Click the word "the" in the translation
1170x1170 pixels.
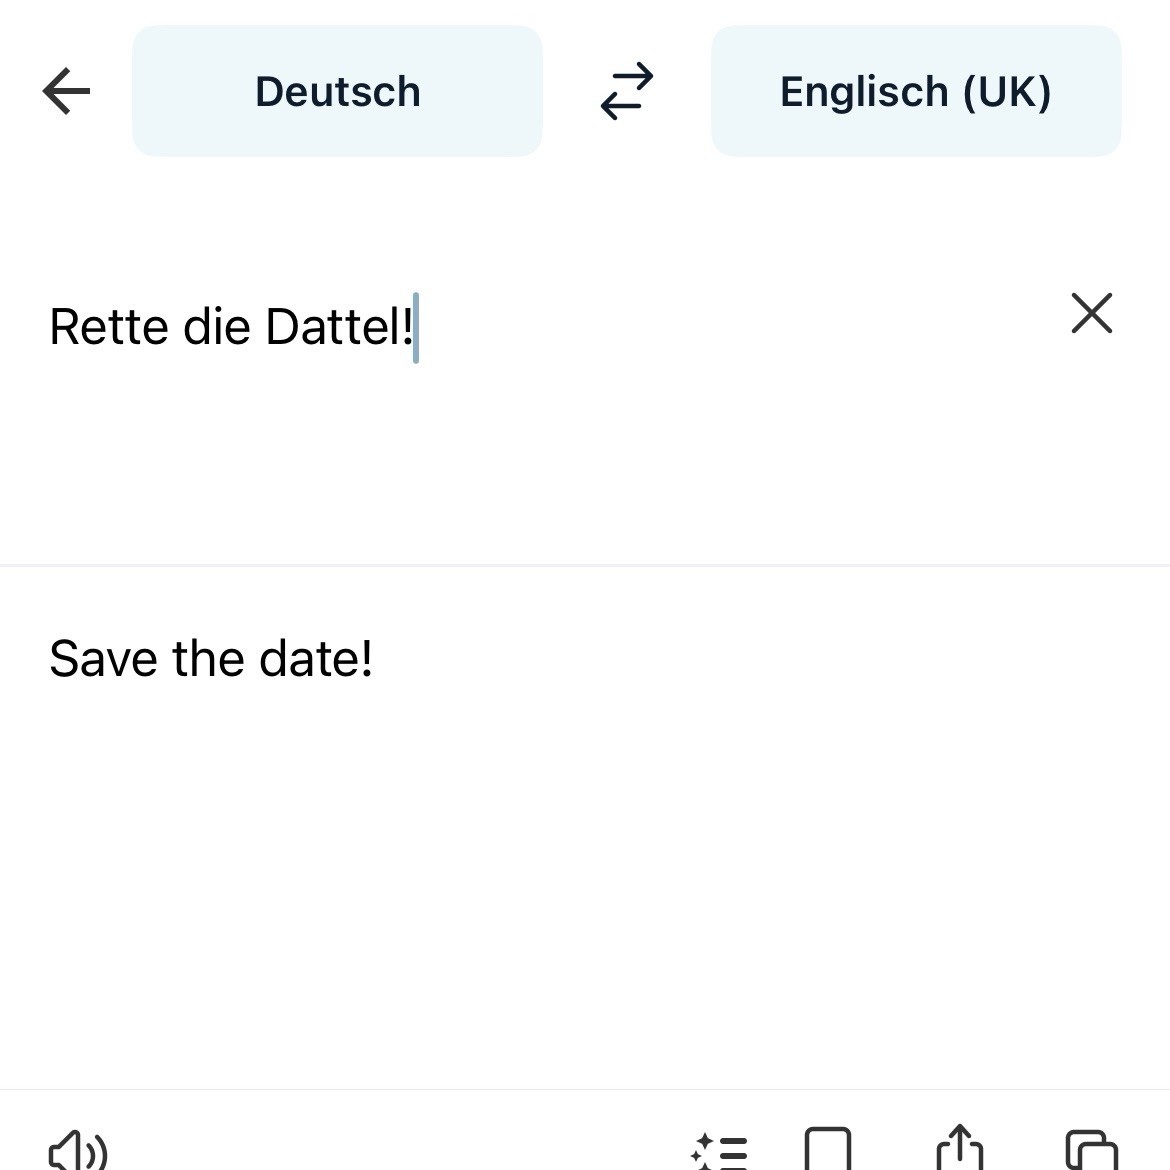click(208, 659)
